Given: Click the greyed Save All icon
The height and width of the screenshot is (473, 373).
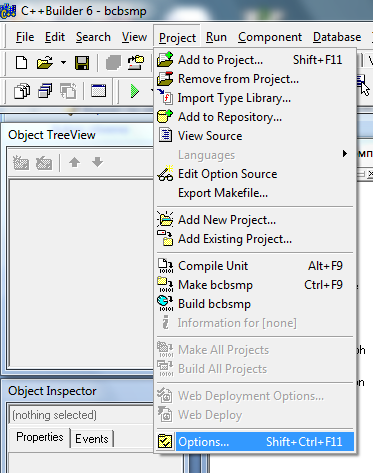Looking at the screenshot, I should pos(113,63).
